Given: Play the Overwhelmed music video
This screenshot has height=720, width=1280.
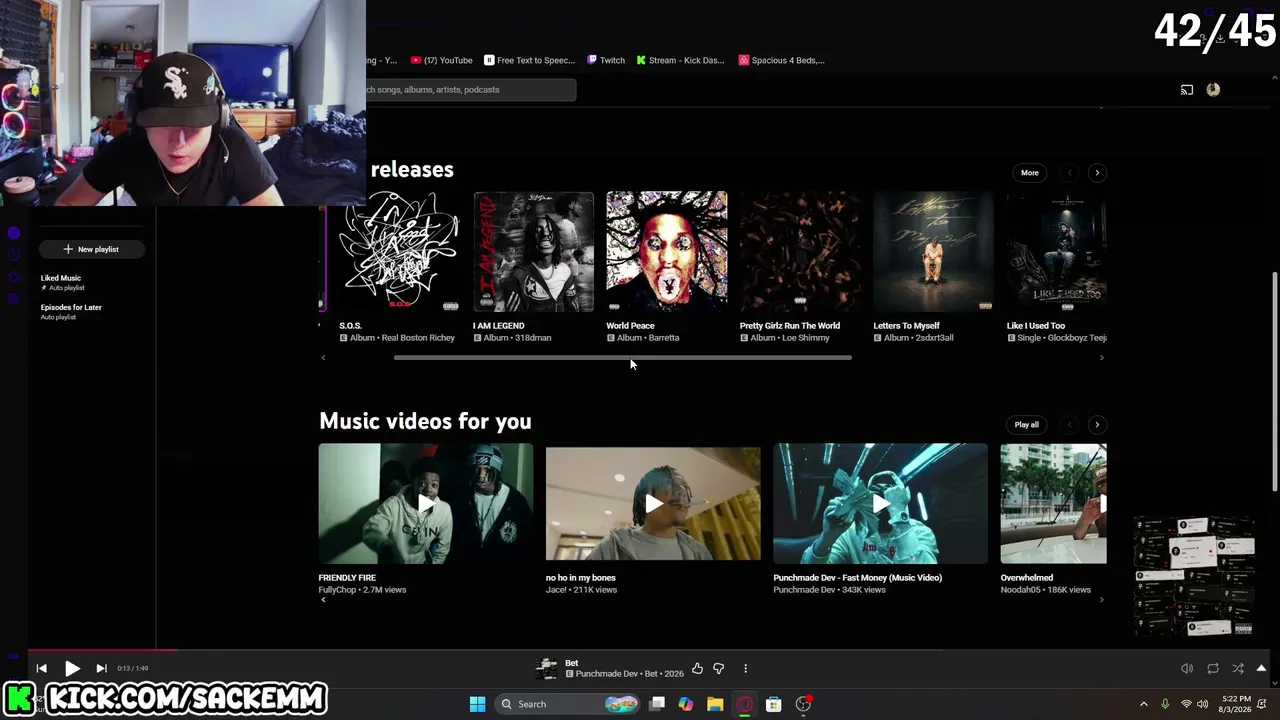Looking at the screenshot, I should pos(1054,504).
